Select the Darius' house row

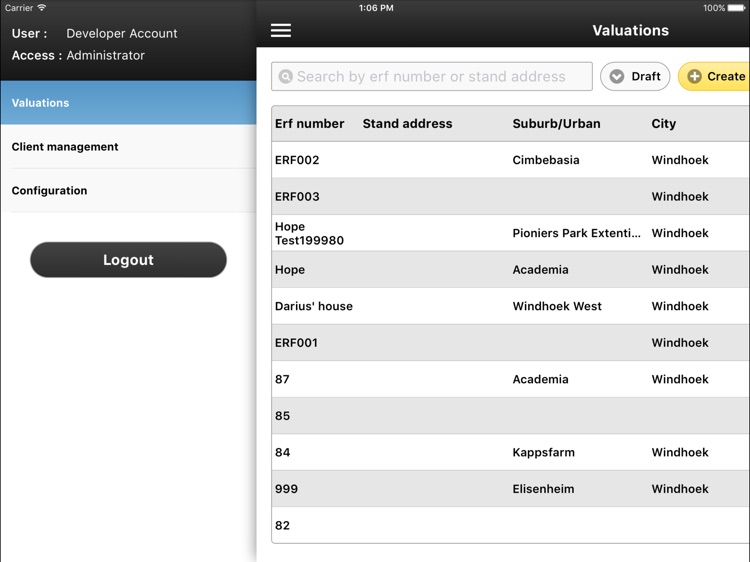pyautogui.click(x=510, y=306)
